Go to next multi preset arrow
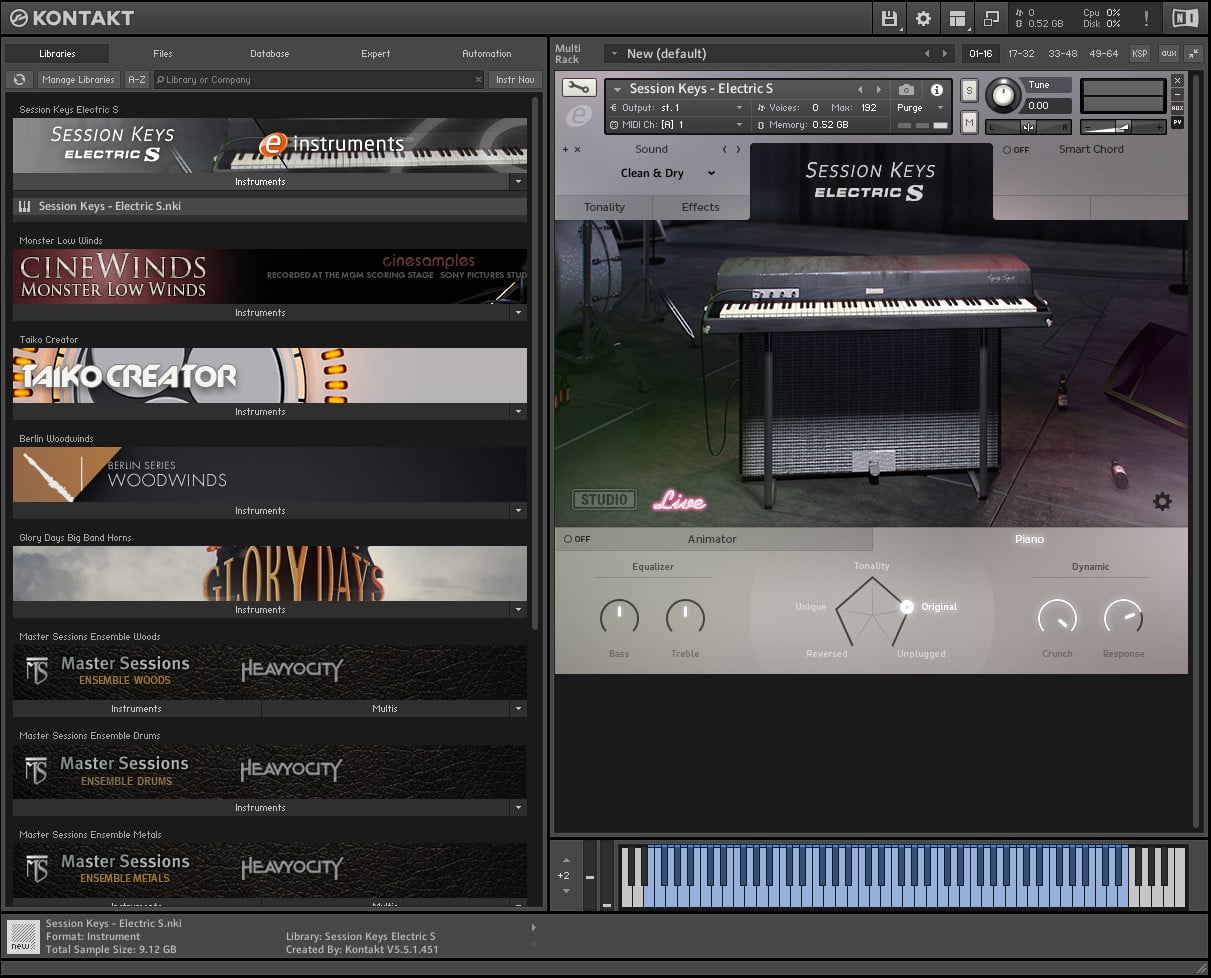 pyautogui.click(x=945, y=53)
